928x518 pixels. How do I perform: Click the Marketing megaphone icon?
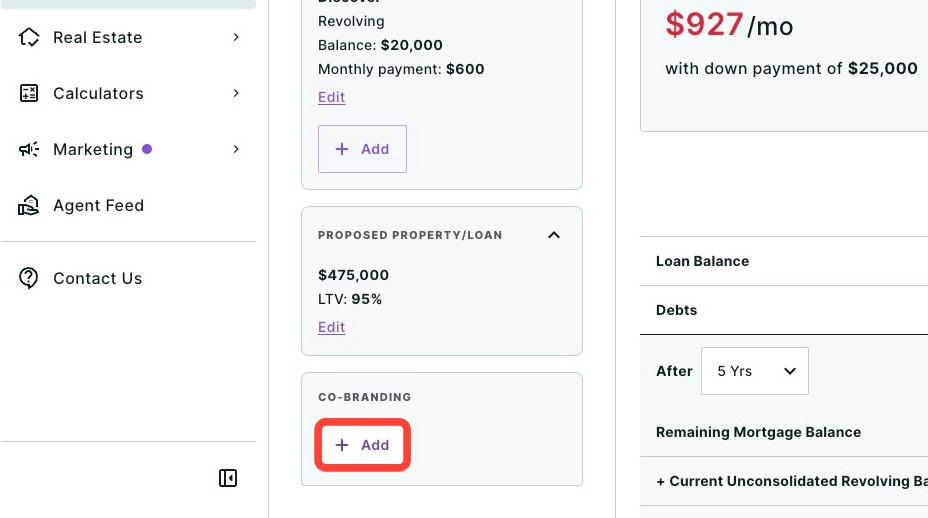(x=28, y=149)
